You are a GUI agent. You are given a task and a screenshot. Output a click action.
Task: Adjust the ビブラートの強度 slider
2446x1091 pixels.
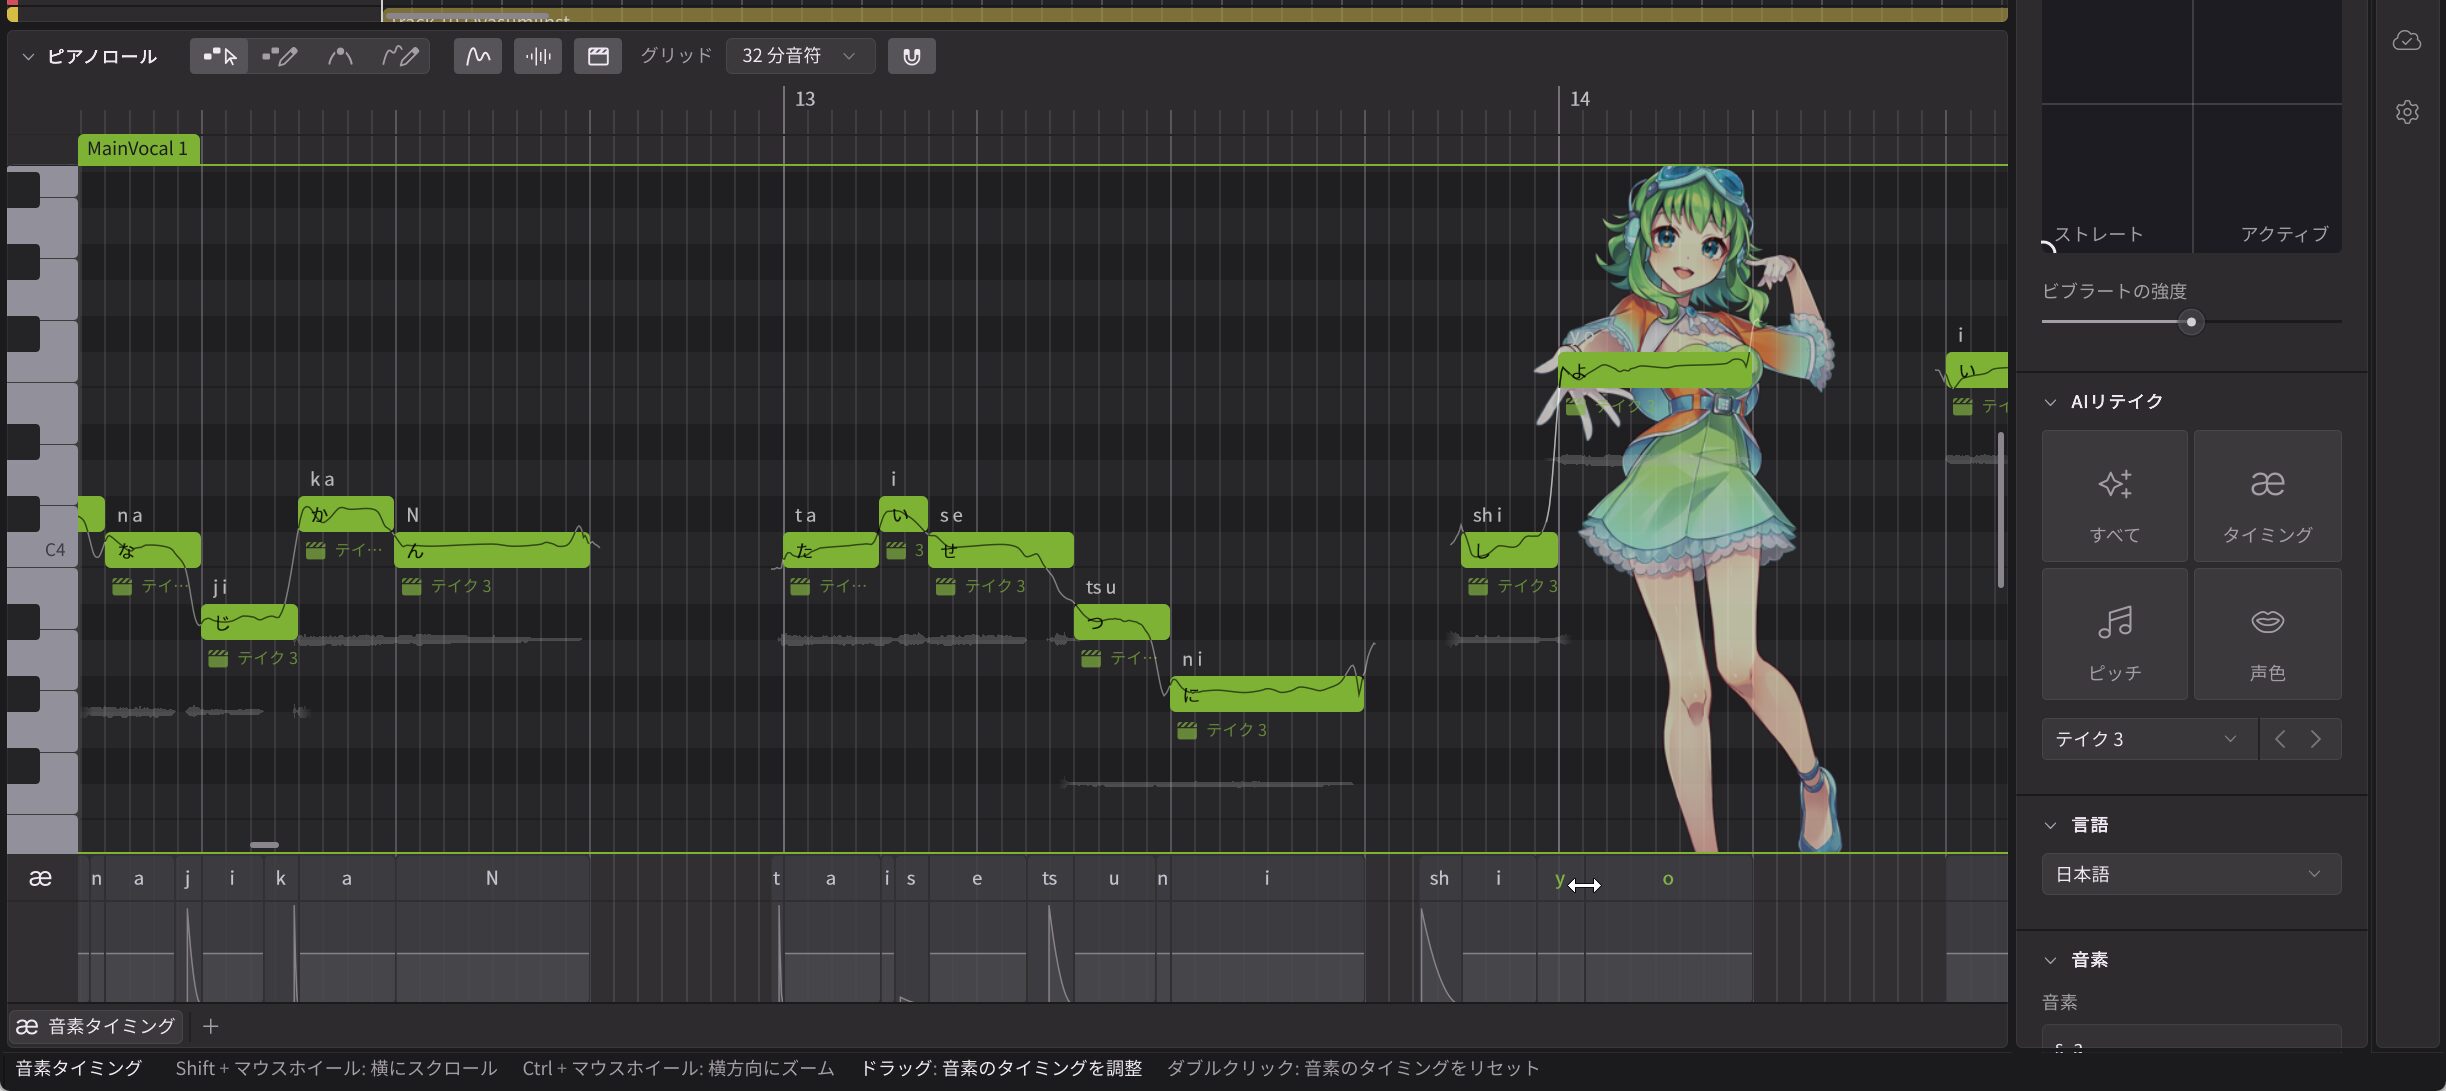coord(2191,322)
